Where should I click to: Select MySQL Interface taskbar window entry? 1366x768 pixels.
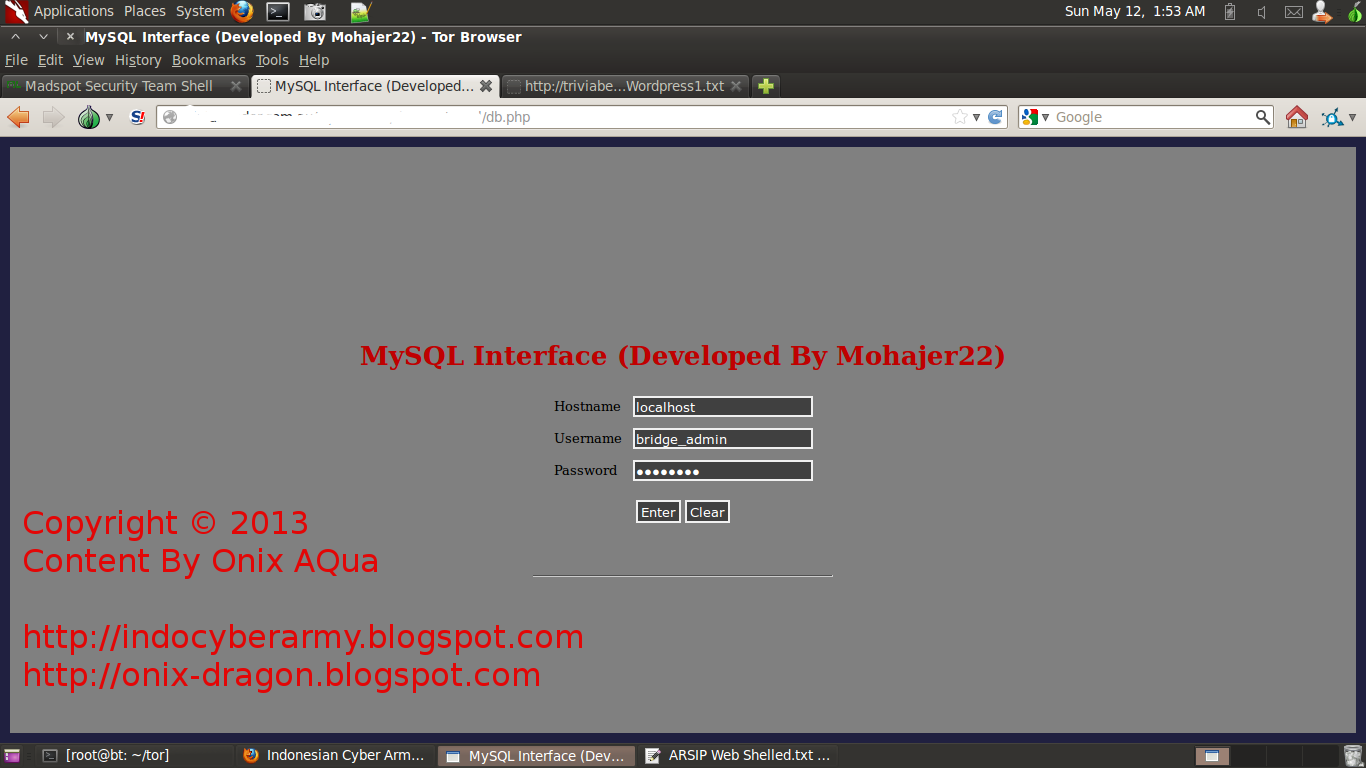537,756
